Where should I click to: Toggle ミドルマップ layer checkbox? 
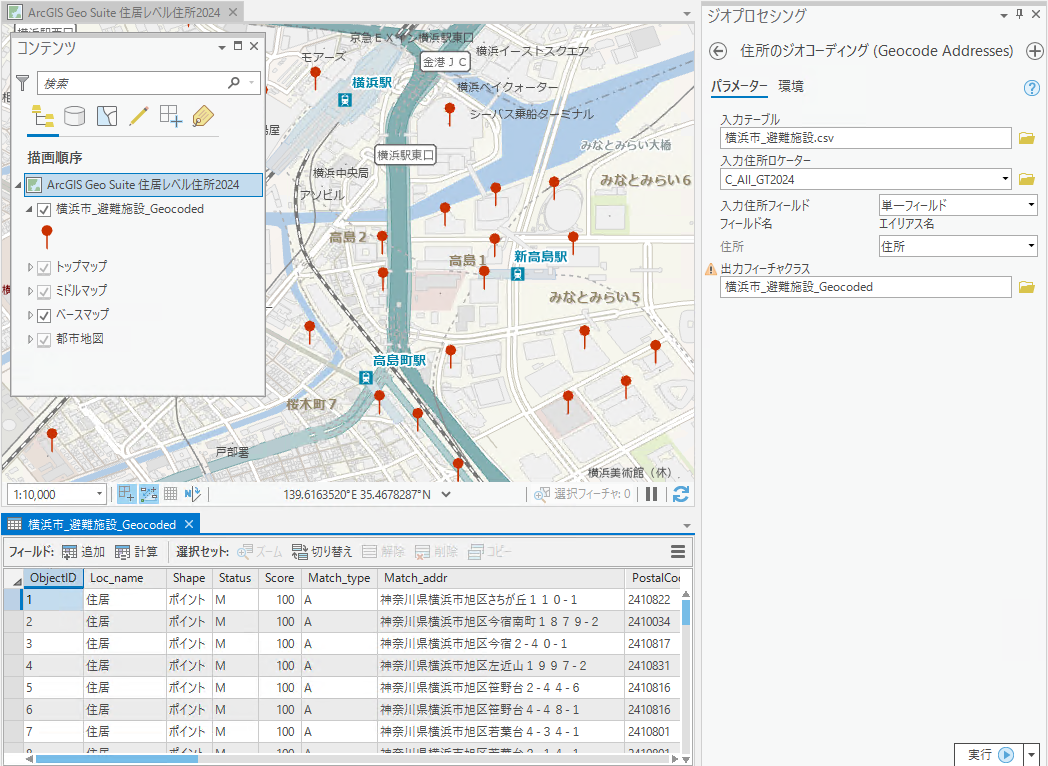(44, 292)
